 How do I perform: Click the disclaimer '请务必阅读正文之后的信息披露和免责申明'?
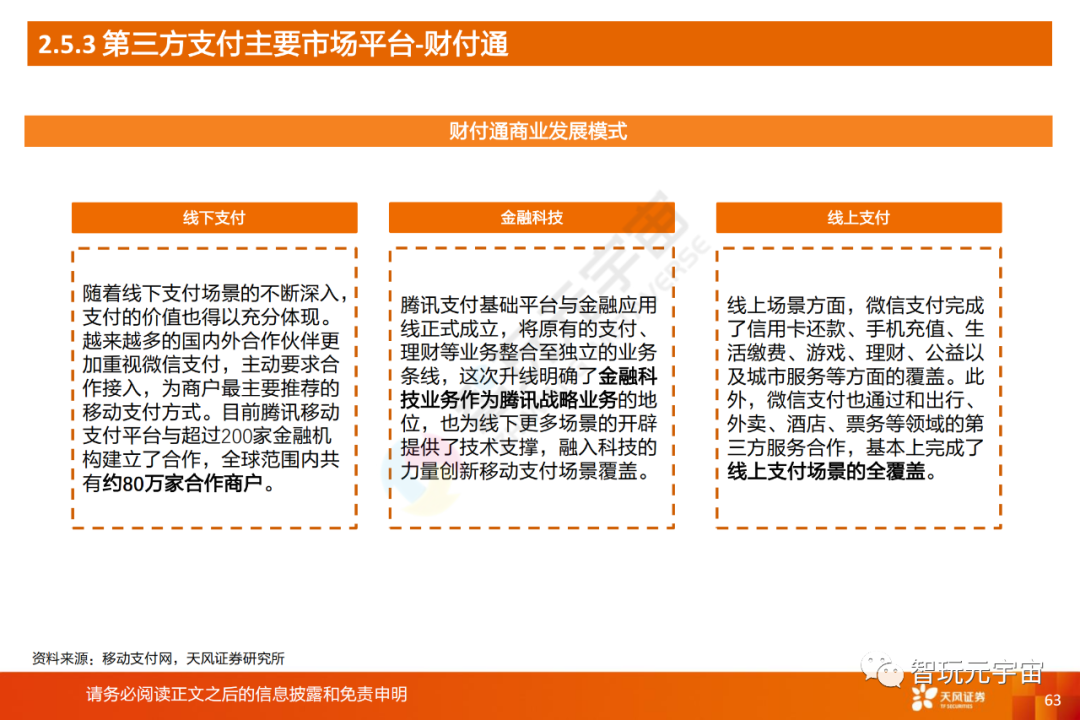pos(247,694)
